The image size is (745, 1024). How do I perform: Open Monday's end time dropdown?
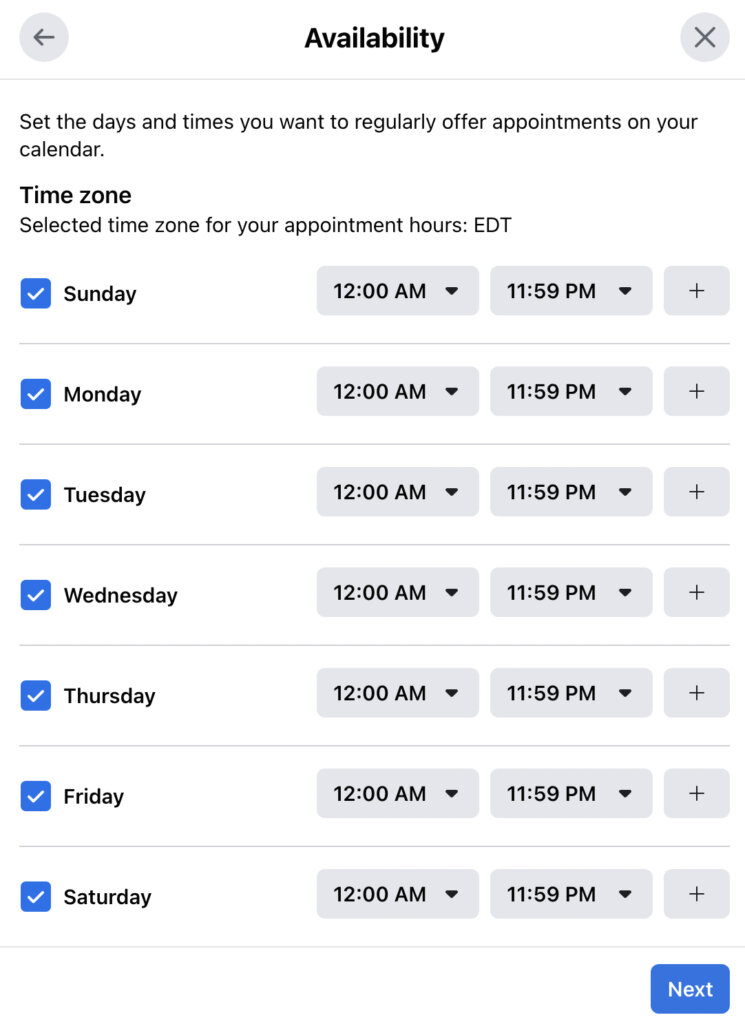pos(571,391)
